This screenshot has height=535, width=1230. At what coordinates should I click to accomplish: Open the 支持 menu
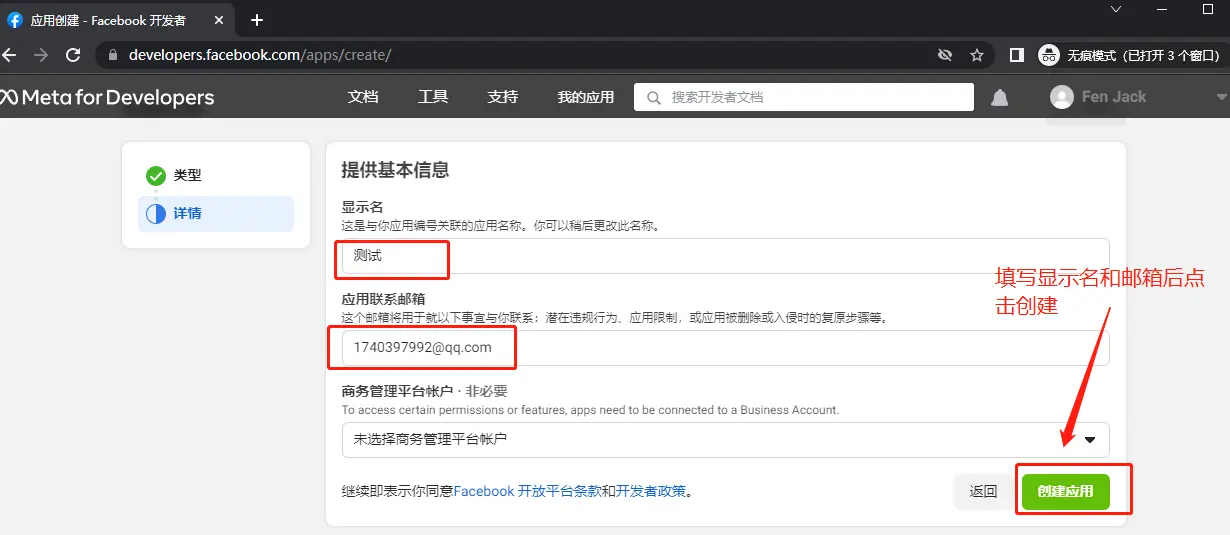pyautogui.click(x=503, y=97)
